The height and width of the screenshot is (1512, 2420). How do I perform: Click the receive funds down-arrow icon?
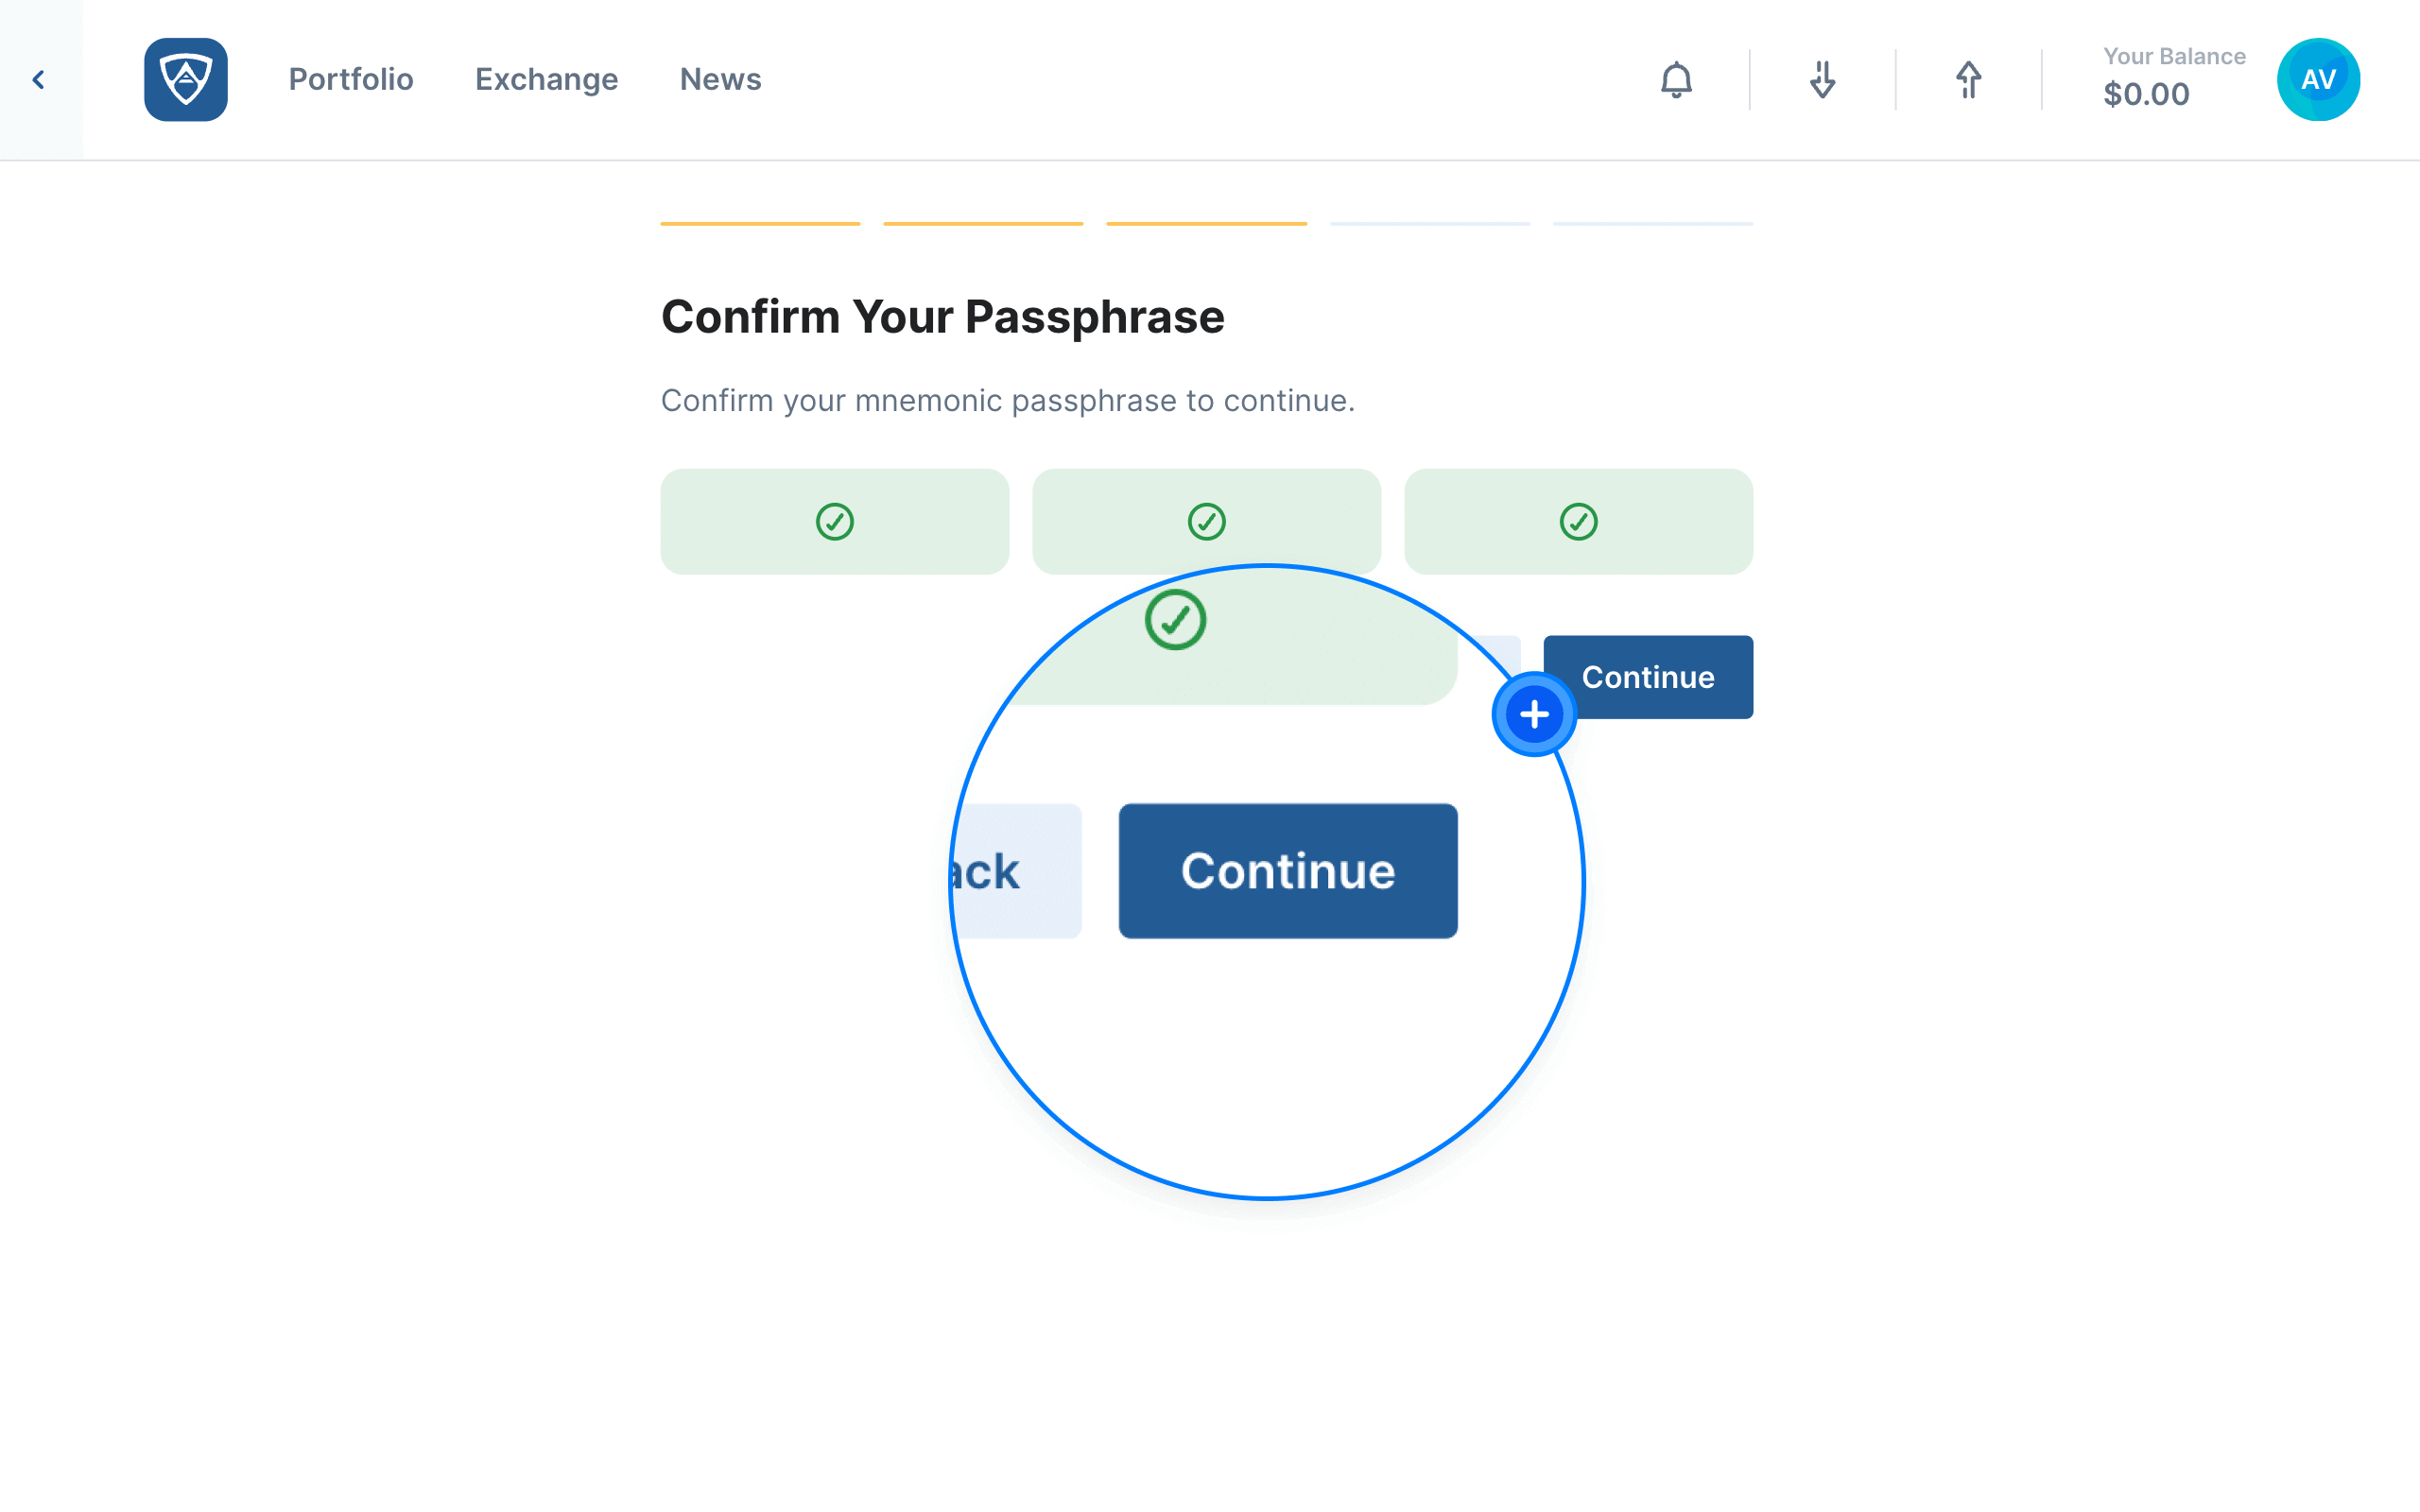pos(1822,80)
